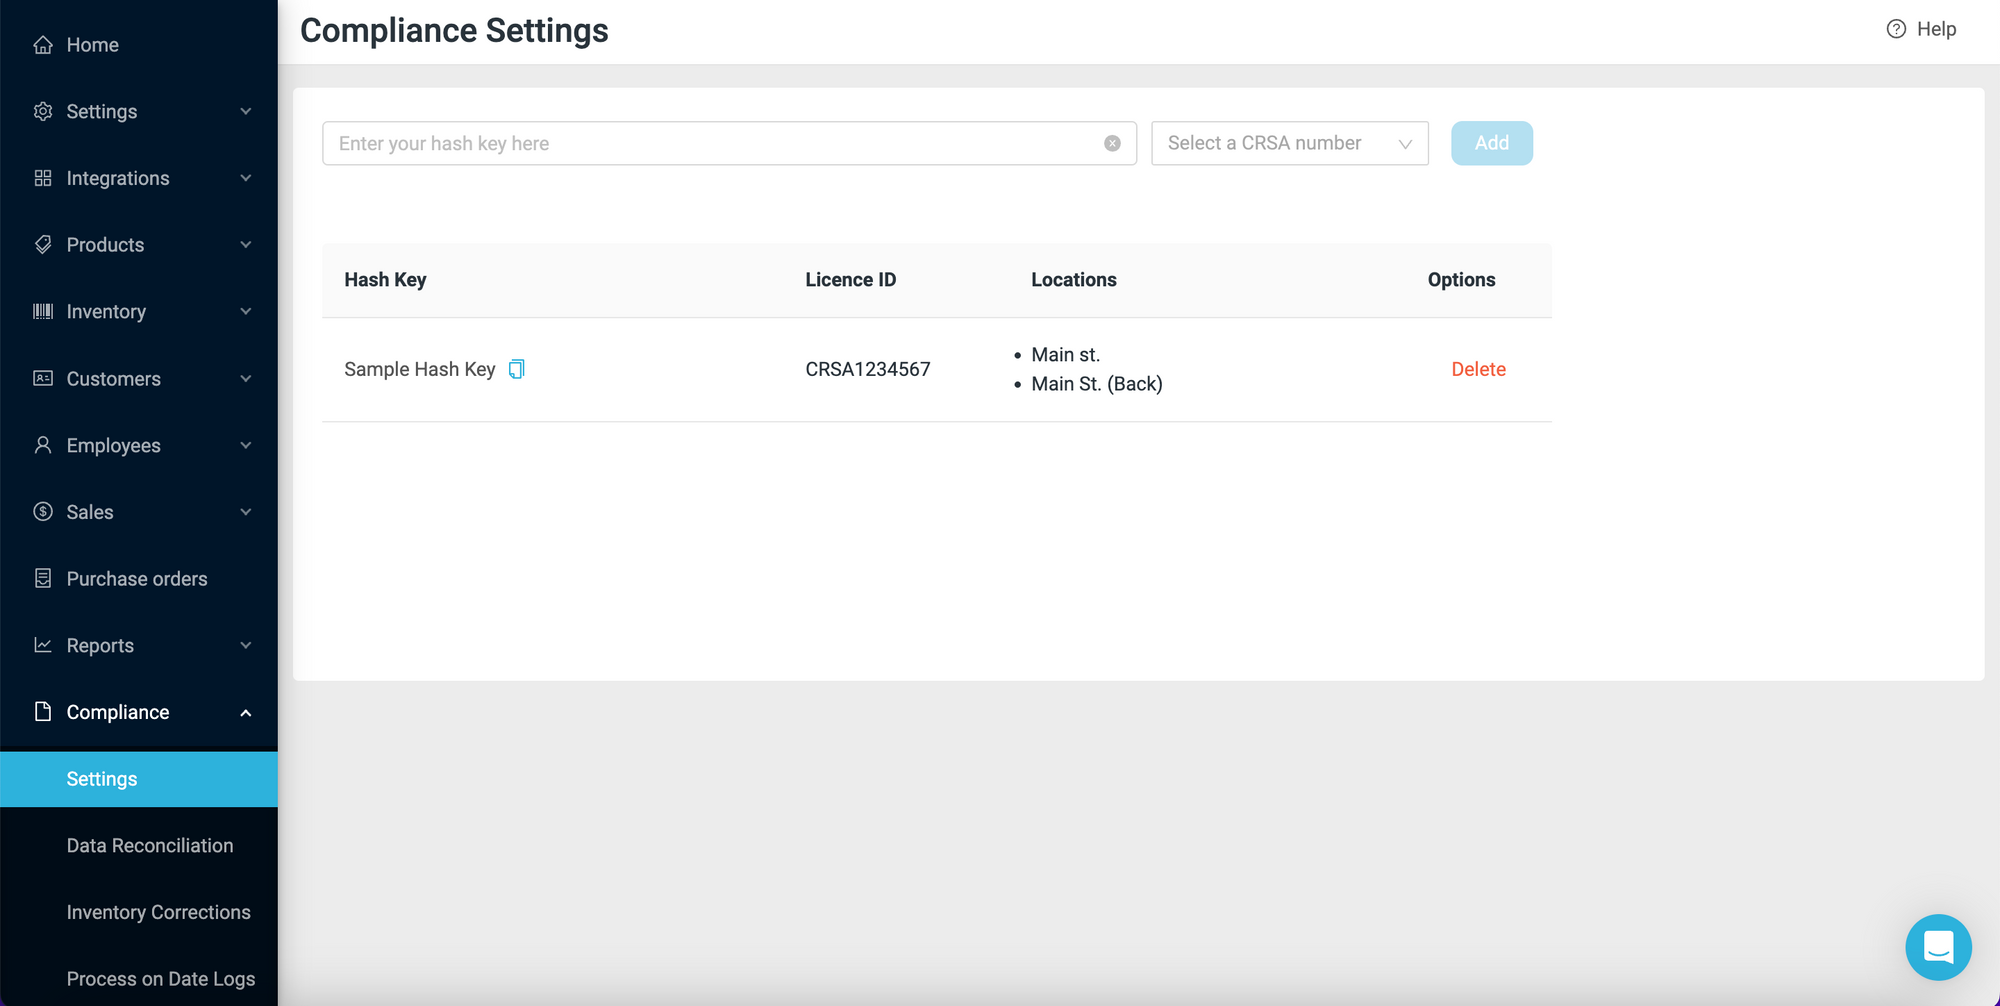The width and height of the screenshot is (2000, 1006).
Task: Expand the Customers menu chevron
Action: (x=246, y=379)
